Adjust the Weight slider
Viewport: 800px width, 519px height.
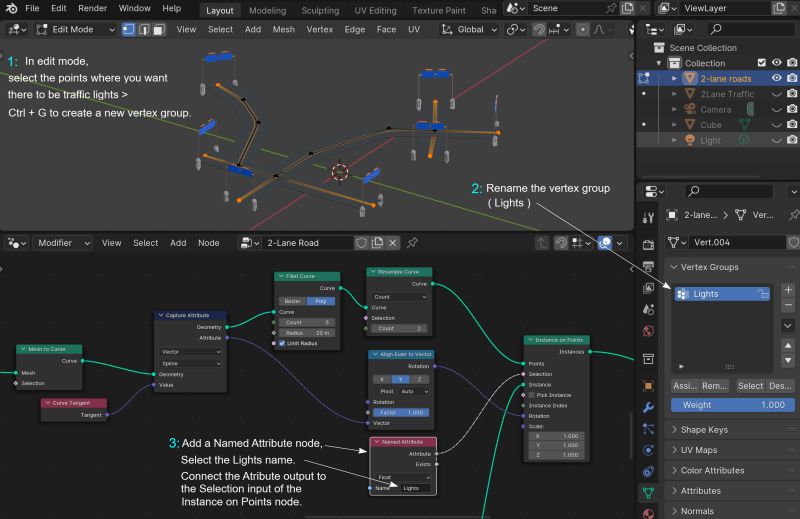click(x=733, y=405)
